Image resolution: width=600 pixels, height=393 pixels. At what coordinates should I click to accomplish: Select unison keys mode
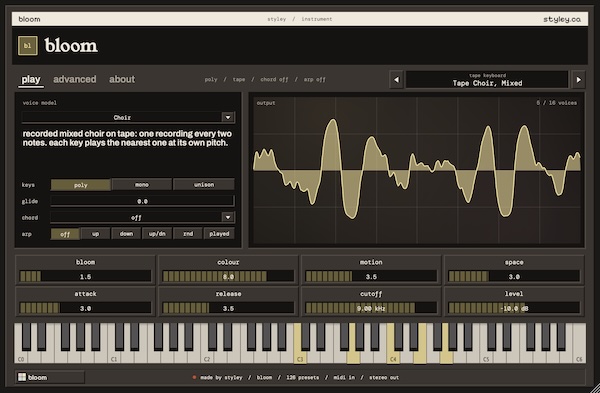point(204,185)
